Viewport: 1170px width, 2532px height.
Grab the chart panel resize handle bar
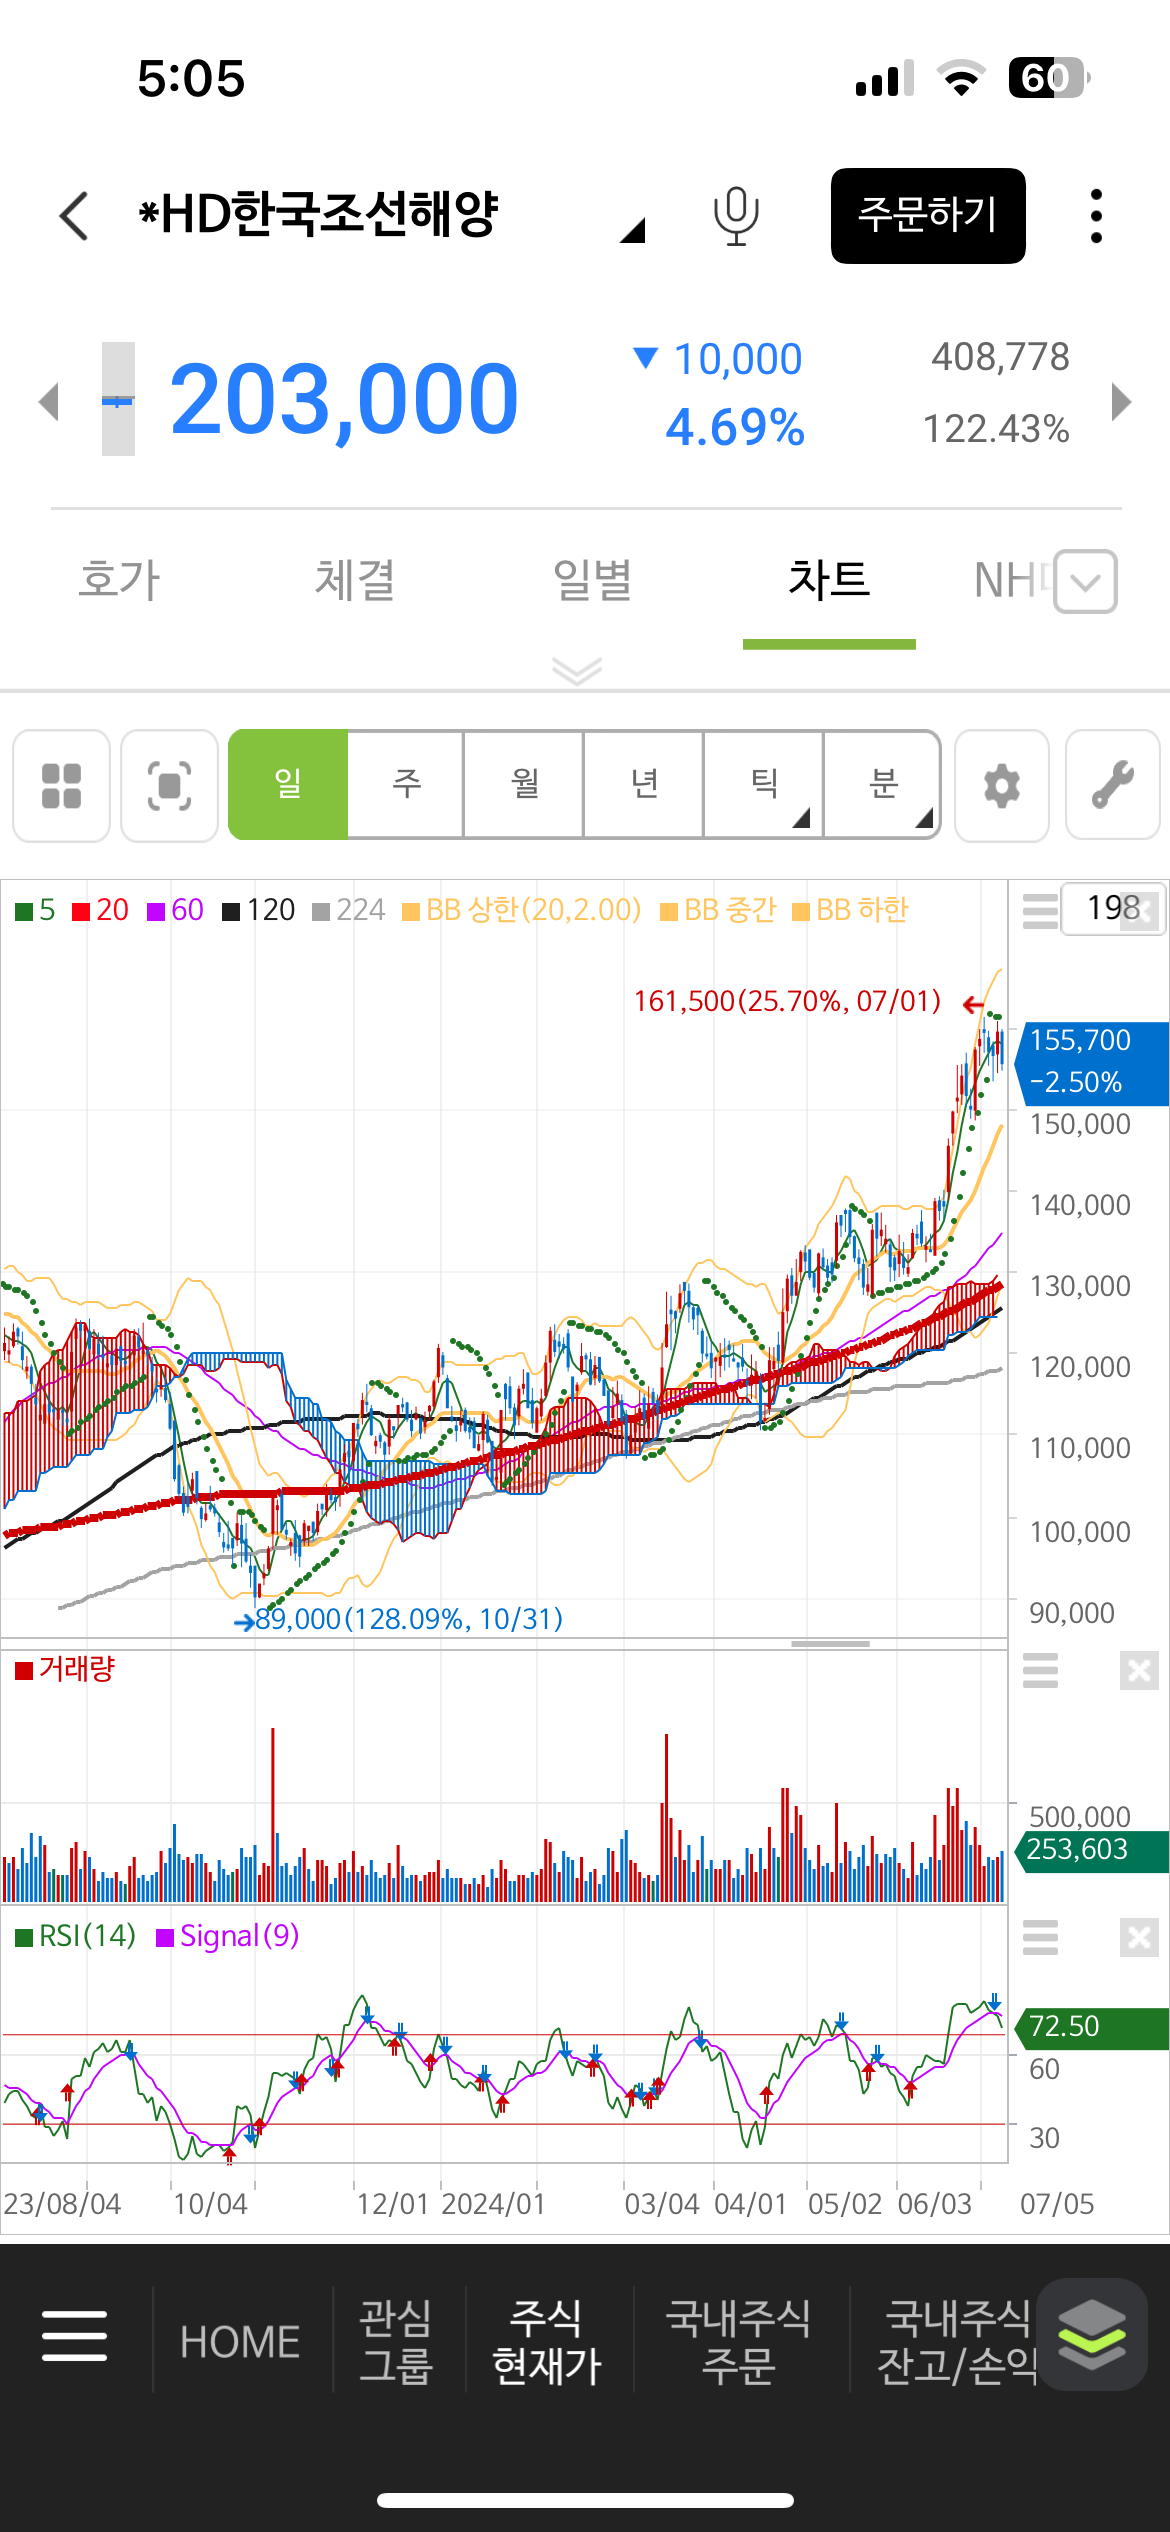pyautogui.click(x=830, y=1643)
